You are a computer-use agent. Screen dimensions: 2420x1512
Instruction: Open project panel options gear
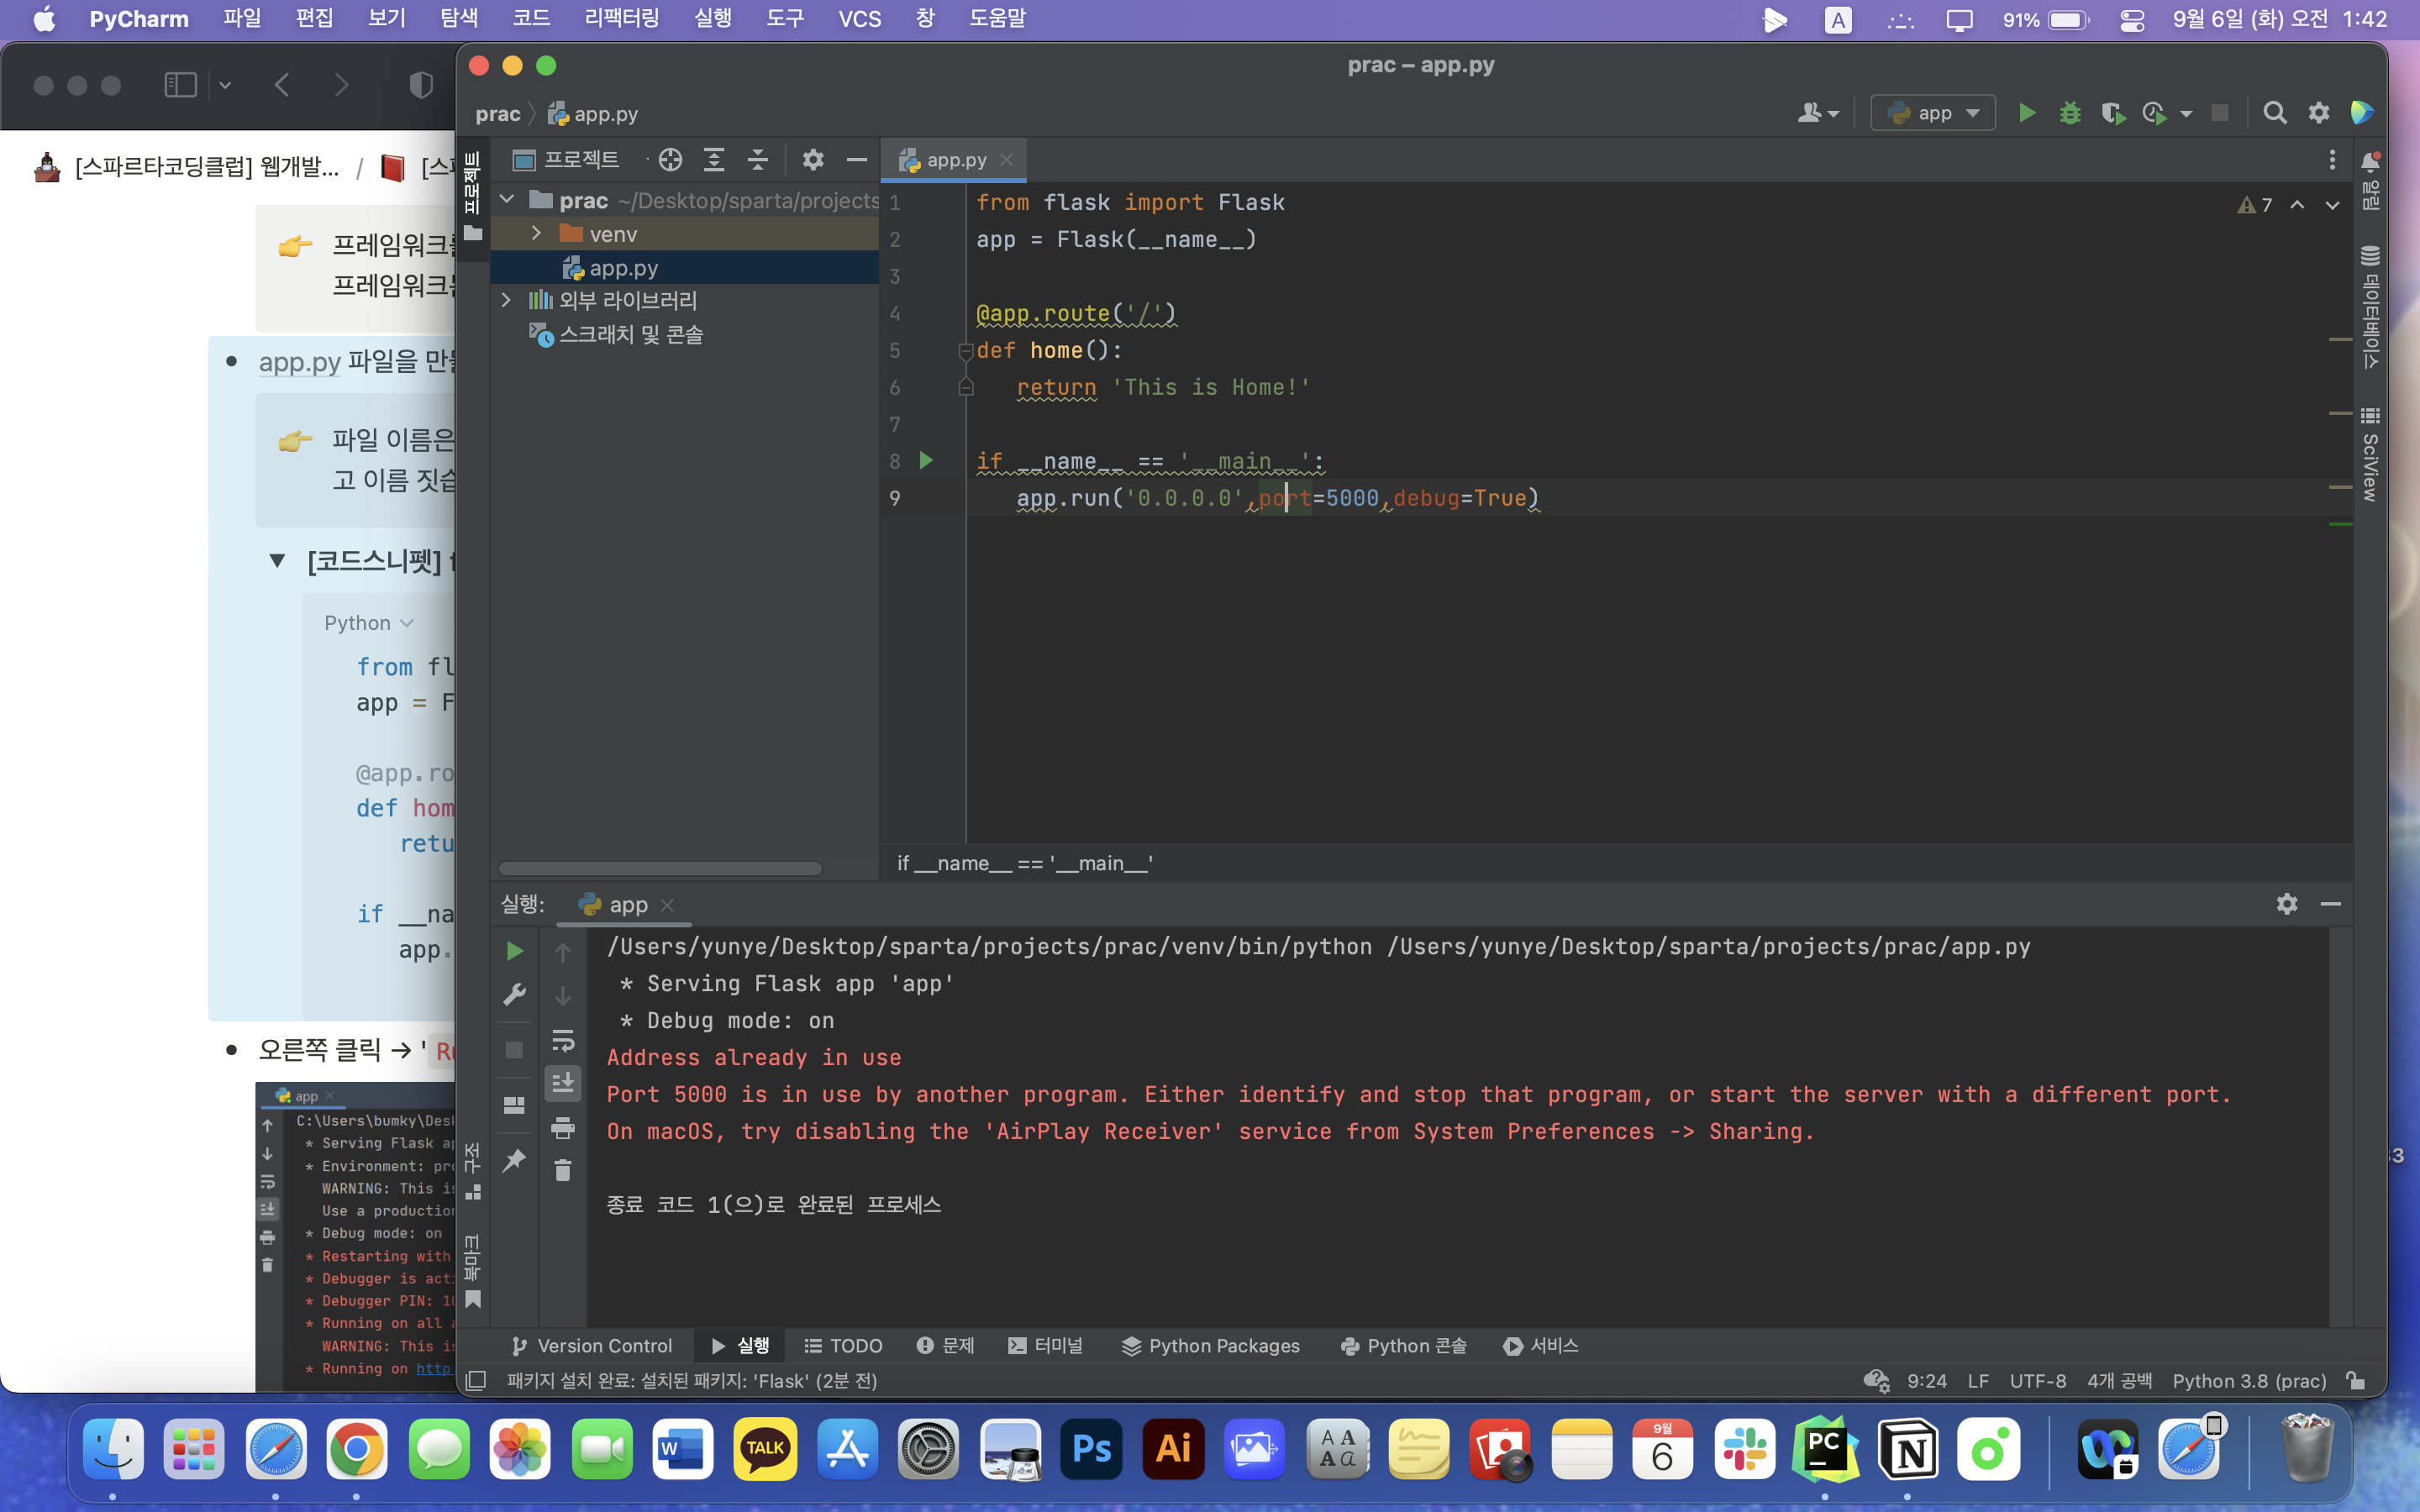(813, 160)
